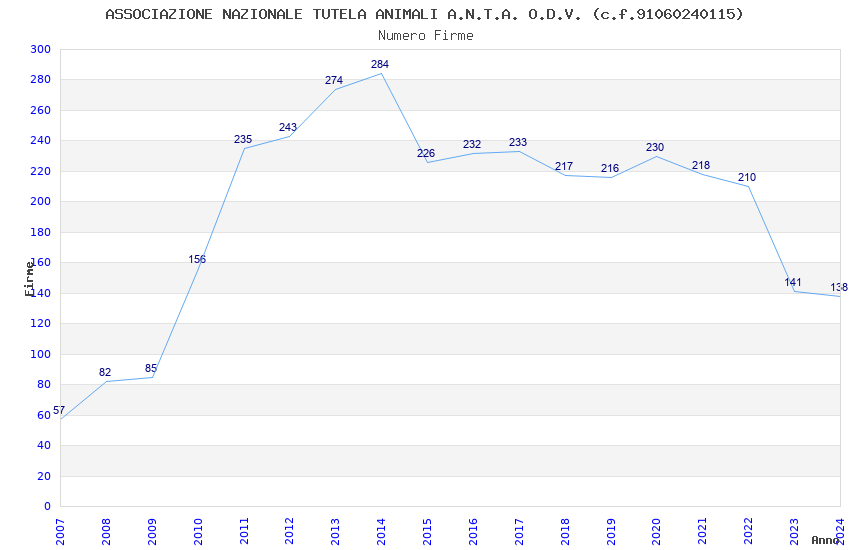Click the y-axis value 100
The width and height of the screenshot is (850, 550).
coord(41,354)
